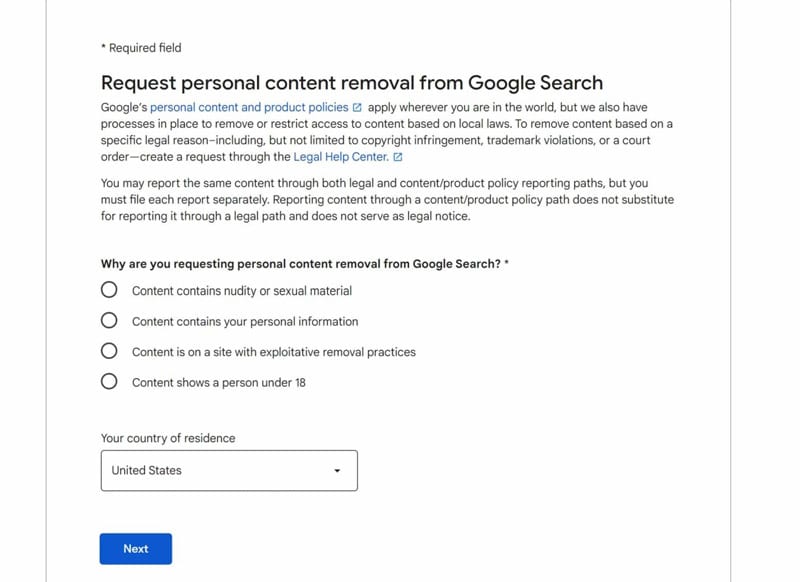The width and height of the screenshot is (800, 582).
Task: Choose the person under 18 radio circle
Action: click(109, 382)
